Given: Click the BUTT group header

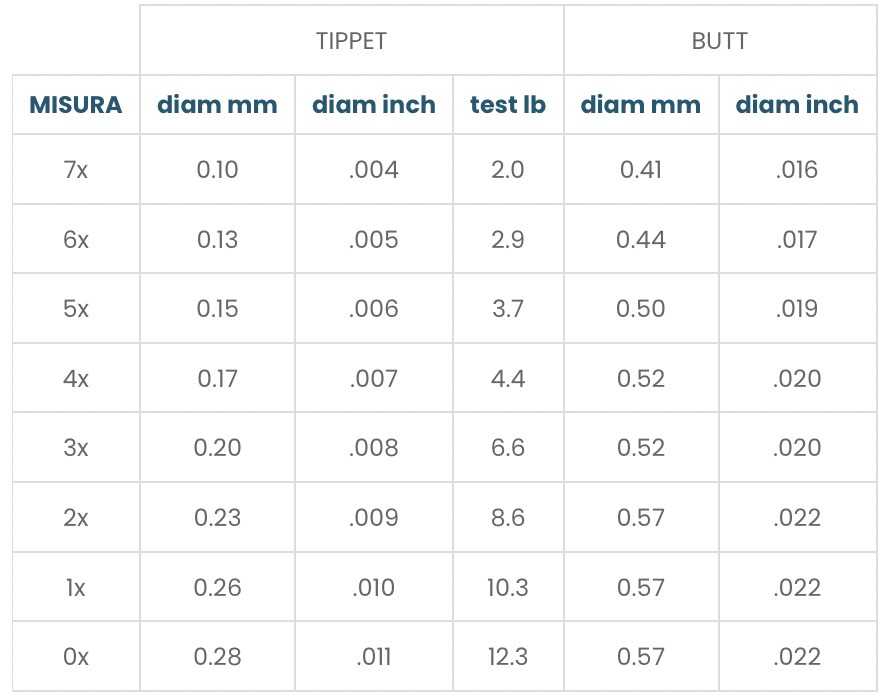Looking at the screenshot, I should coord(719,41).
